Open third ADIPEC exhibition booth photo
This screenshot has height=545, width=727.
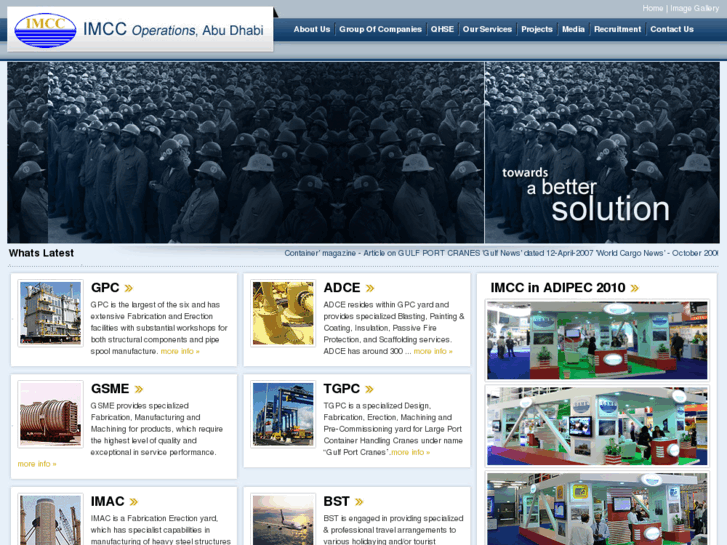[597, 508]
